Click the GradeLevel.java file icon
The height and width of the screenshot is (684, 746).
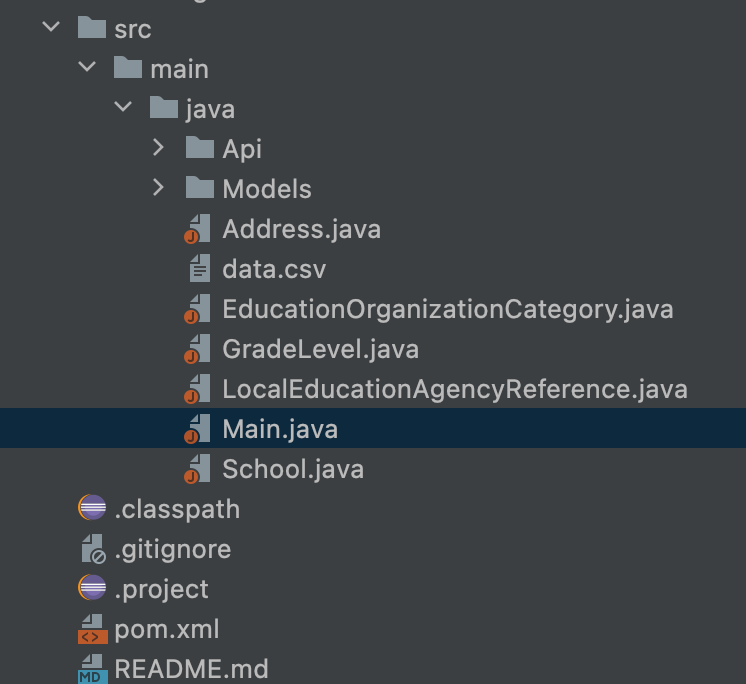(197, 349)
